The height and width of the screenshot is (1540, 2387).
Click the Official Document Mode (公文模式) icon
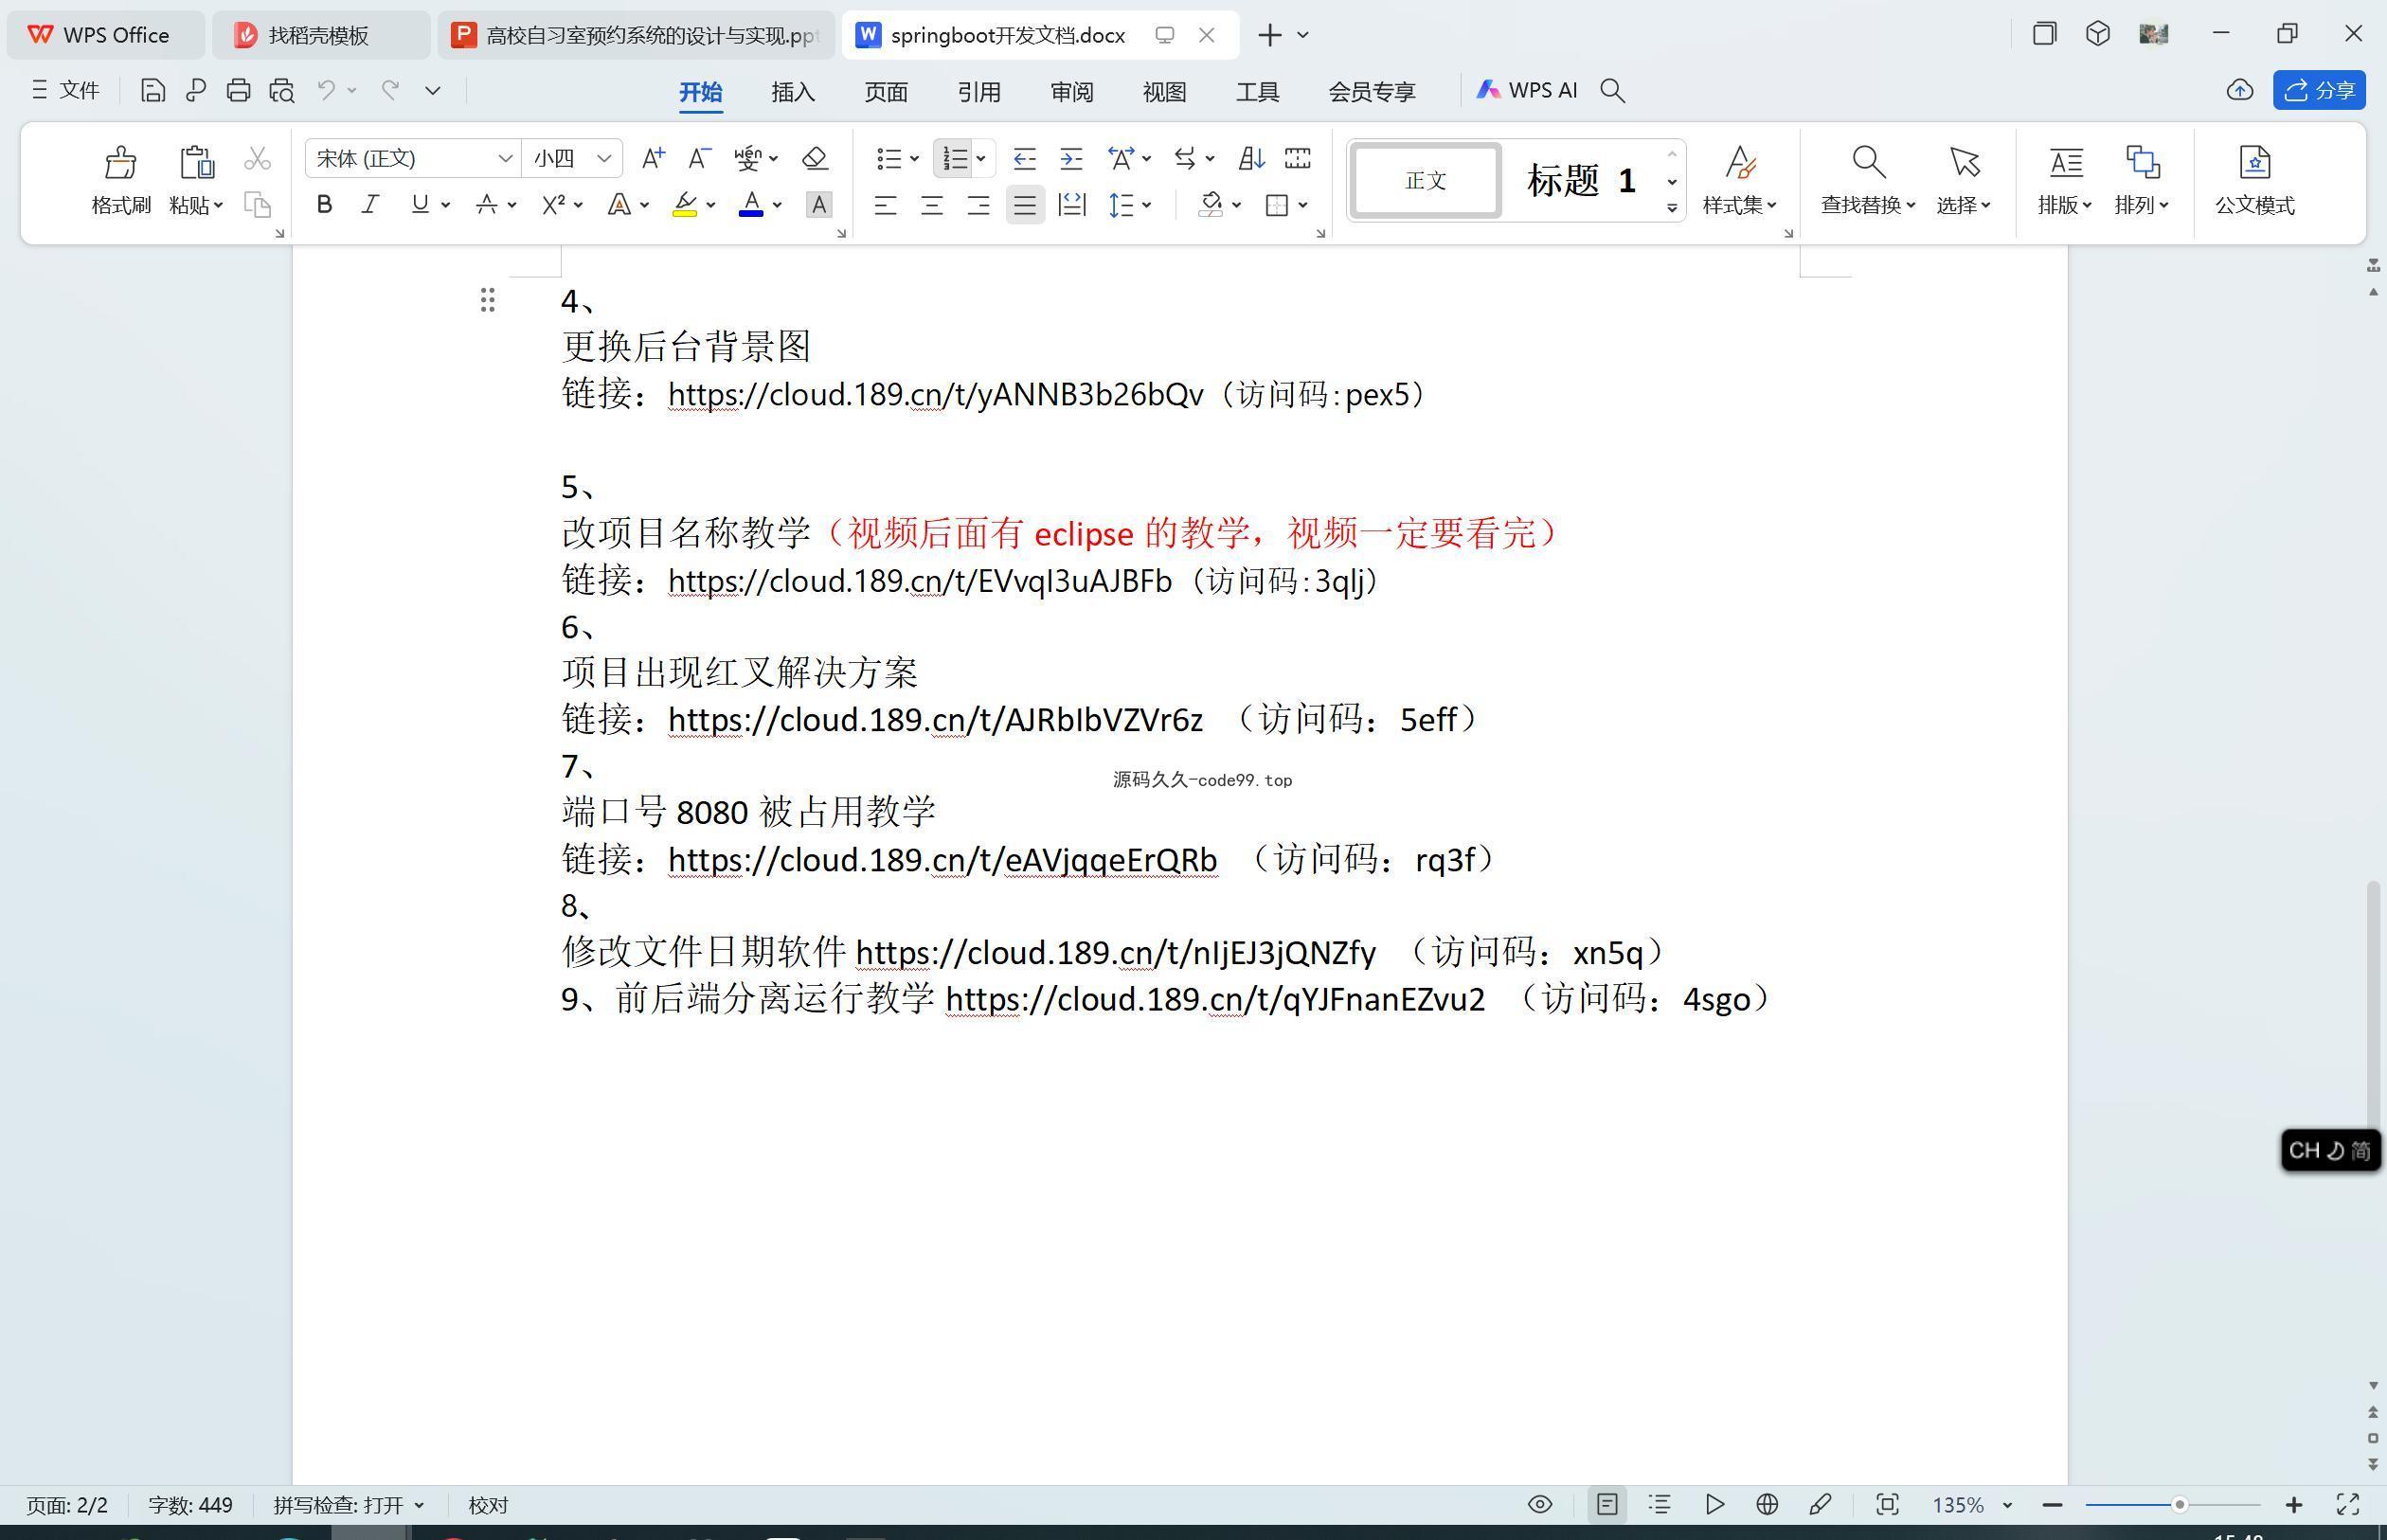pyautogui.click(x=2254, y=162)
